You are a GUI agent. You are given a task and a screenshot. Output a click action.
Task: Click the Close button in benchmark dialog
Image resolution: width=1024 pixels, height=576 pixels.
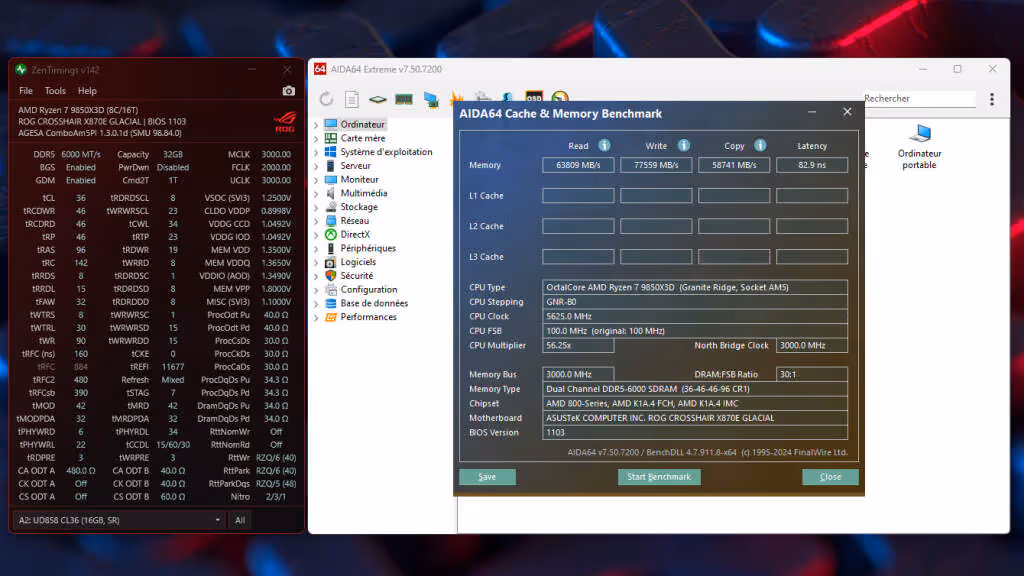(830, 477)
